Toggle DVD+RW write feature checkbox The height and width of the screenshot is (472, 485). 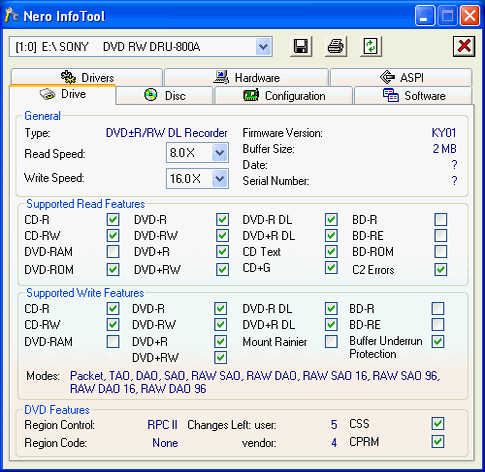(x=220, y=357)
